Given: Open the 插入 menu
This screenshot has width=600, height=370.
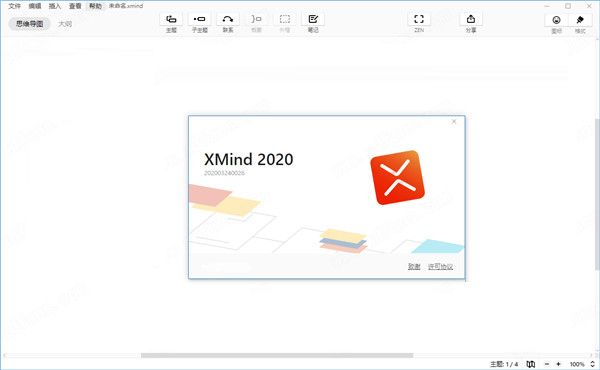Looking at the screenshot, I should pyautogui.click(x=55, y=6).
